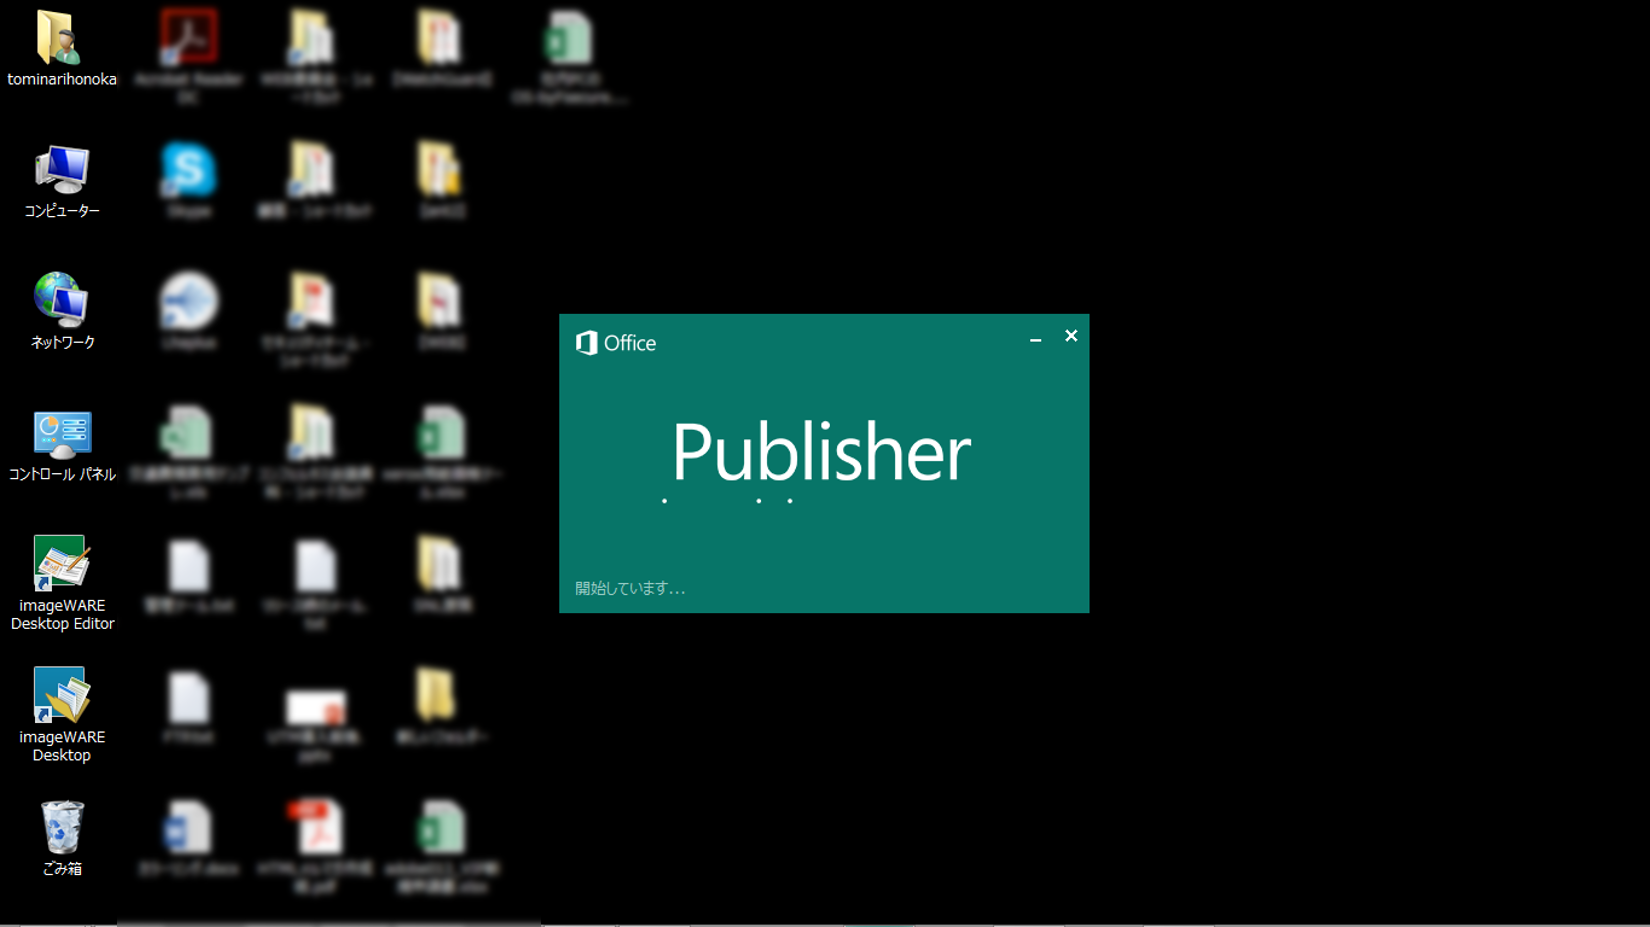Select the ごみ箱 recycle bin icon
Viewport: 1650px width, 927px height.
click(62, 827)
